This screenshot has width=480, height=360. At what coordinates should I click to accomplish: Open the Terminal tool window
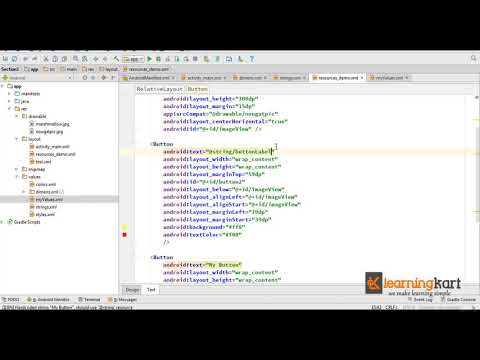point(89,300)
